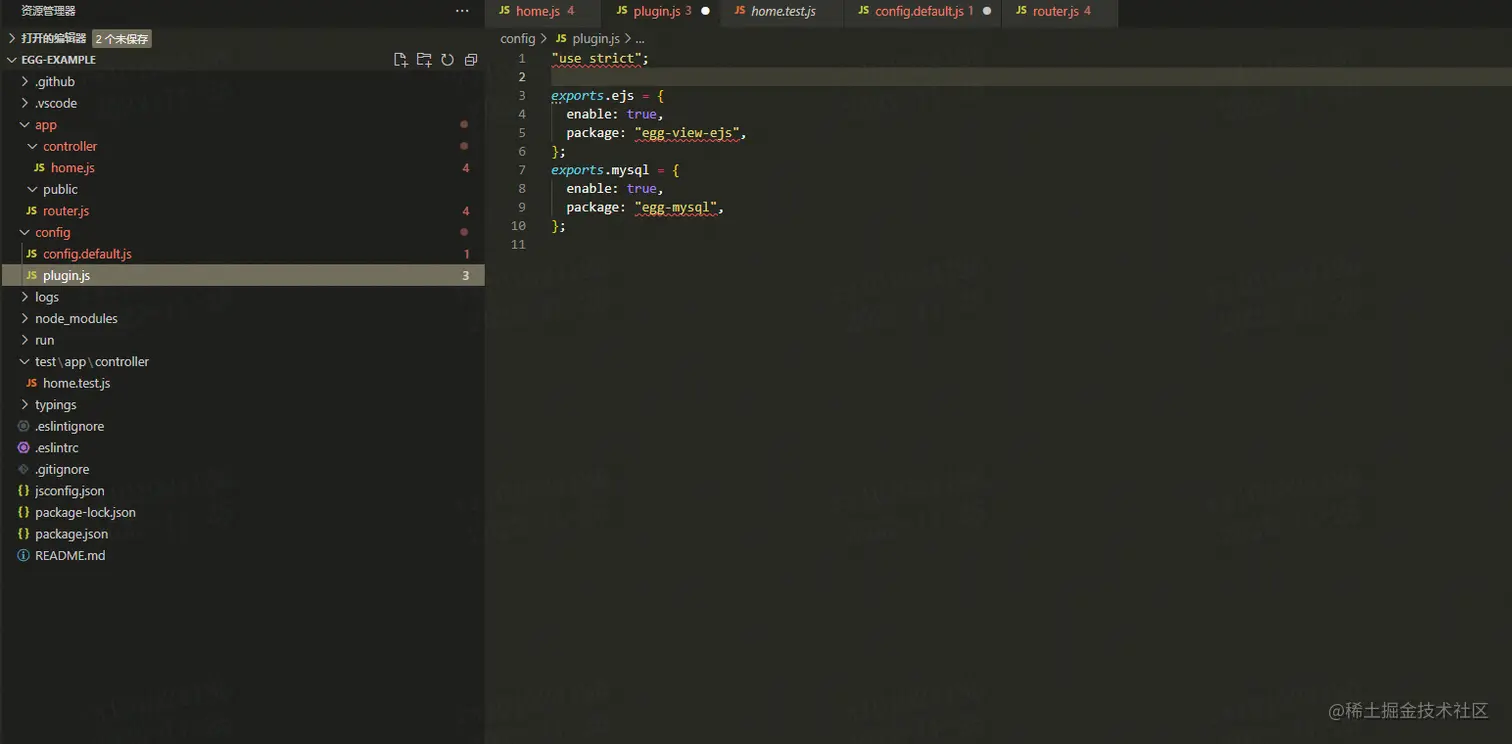Viewport: 1512px width, 744px height.
Task: Expand the typings folder
Action: [25, 405]
